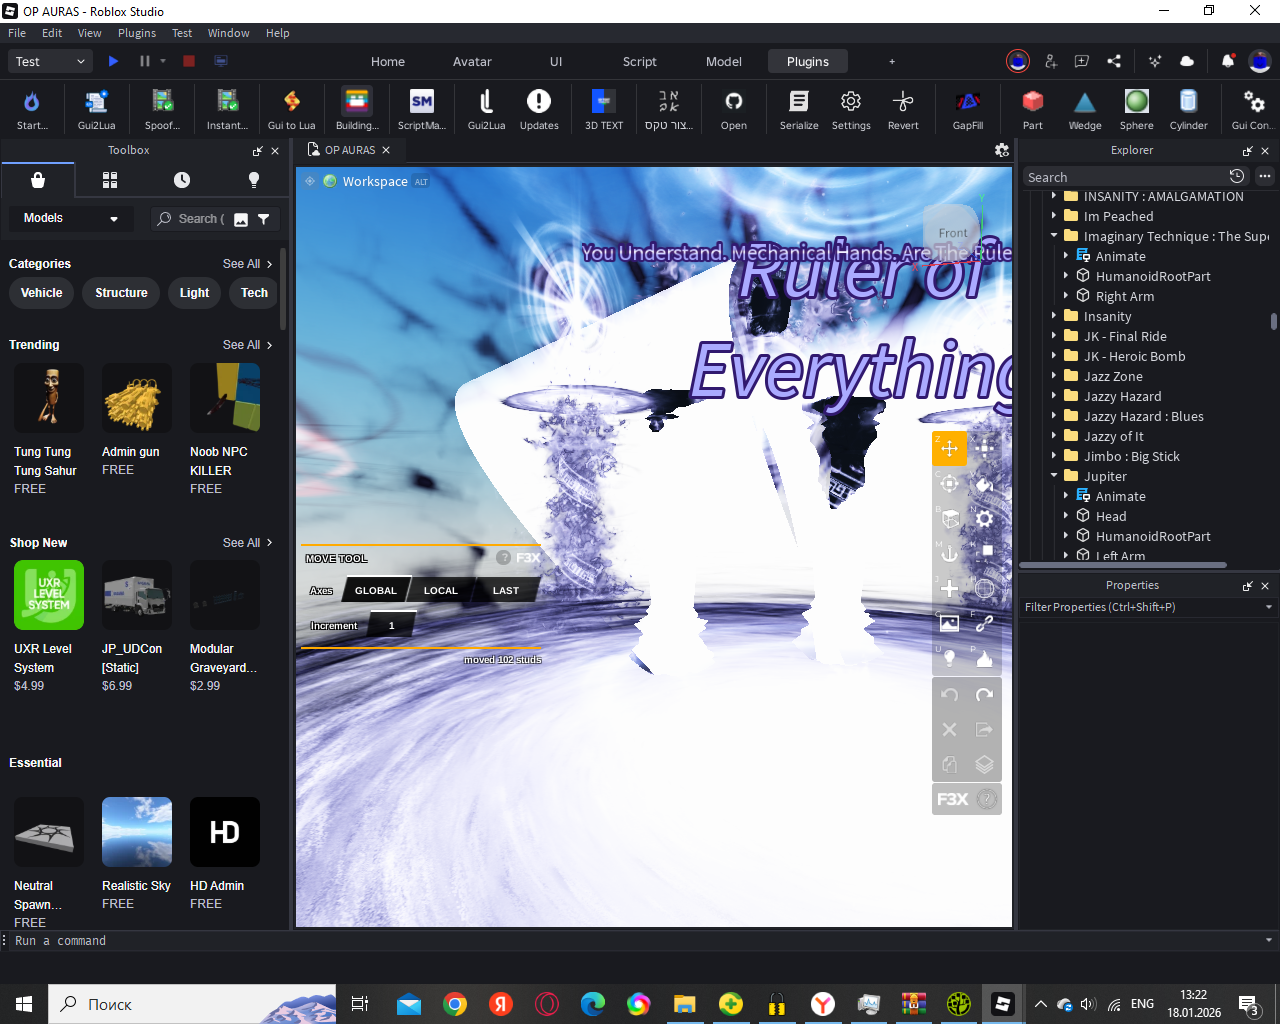Switch to the Avatar ribbon tab

[x=472, y=61]
